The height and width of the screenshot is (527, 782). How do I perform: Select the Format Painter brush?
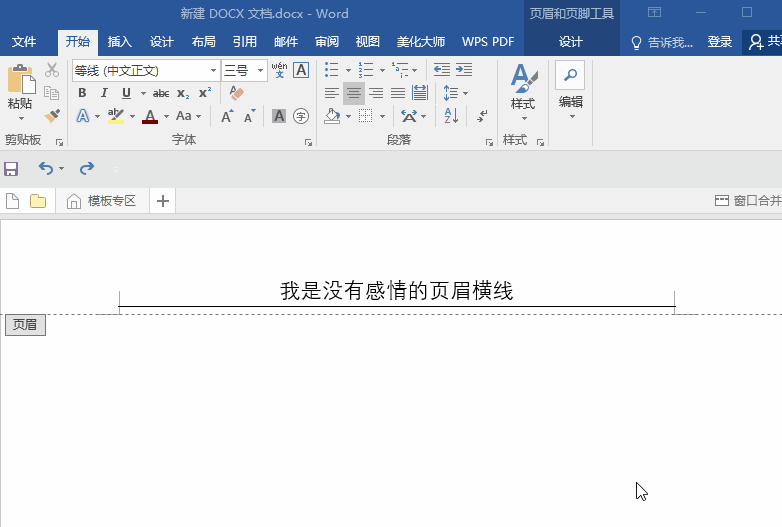coord(52,116)
